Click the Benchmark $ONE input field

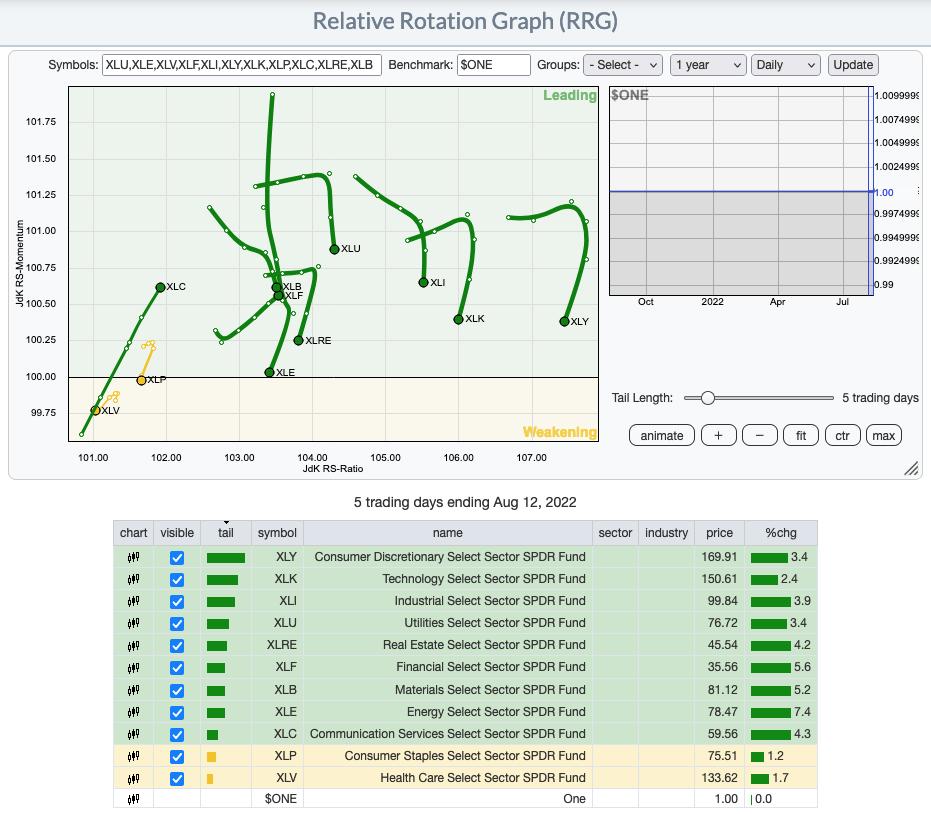tap(494, 65)
